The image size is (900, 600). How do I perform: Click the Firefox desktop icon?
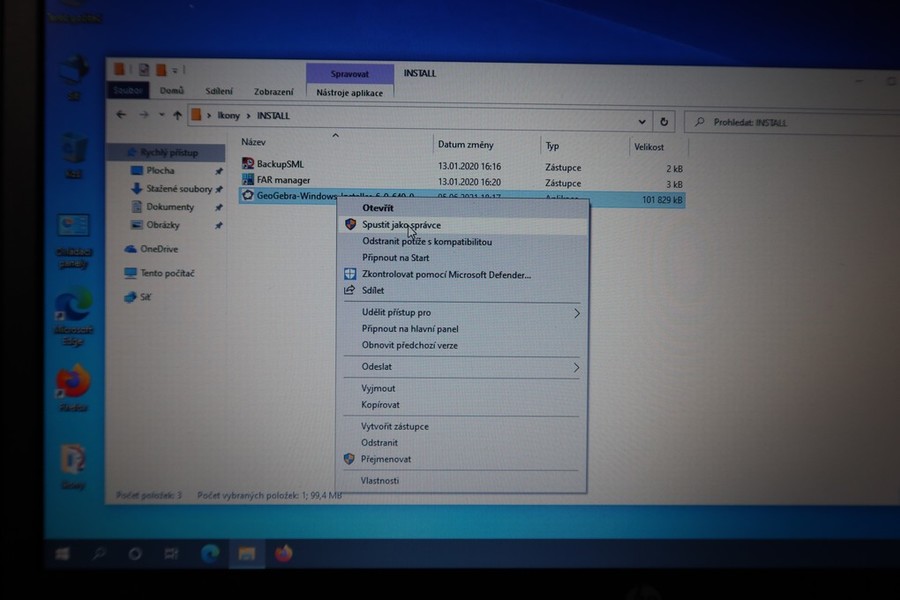coord(73,388)
